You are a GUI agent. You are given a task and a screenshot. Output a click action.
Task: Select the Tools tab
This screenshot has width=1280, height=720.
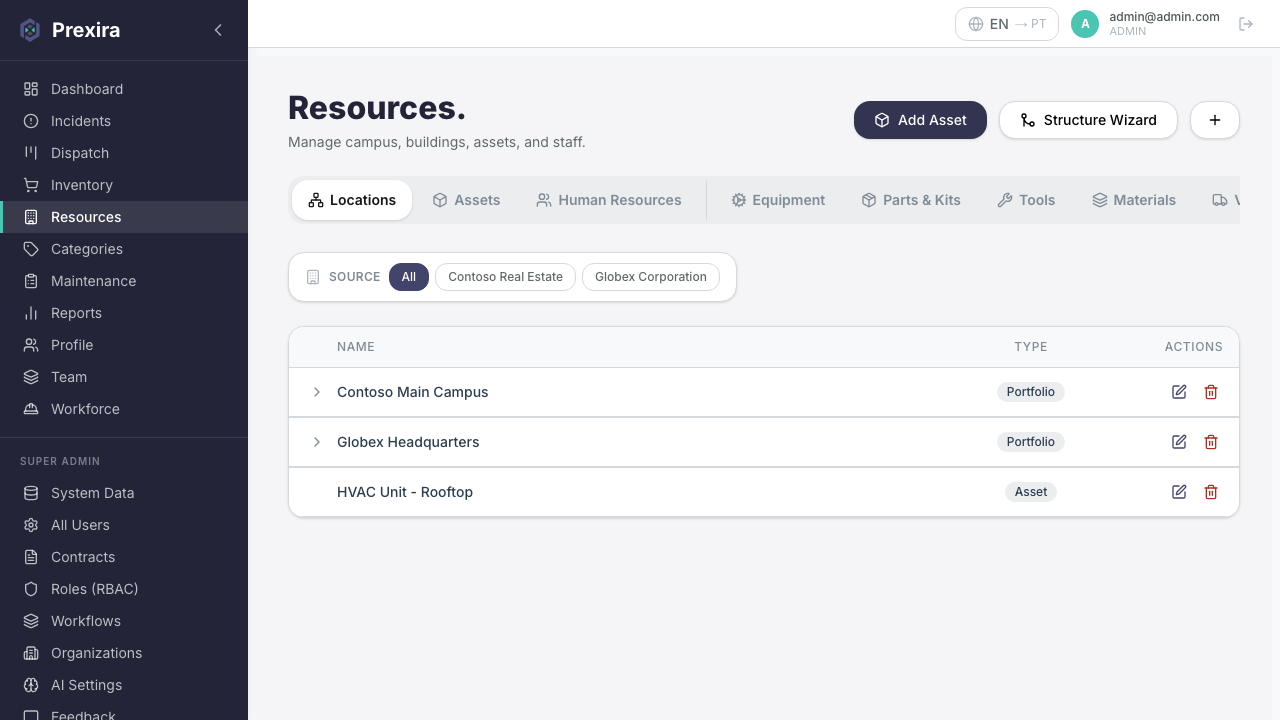coord(1026,200)
